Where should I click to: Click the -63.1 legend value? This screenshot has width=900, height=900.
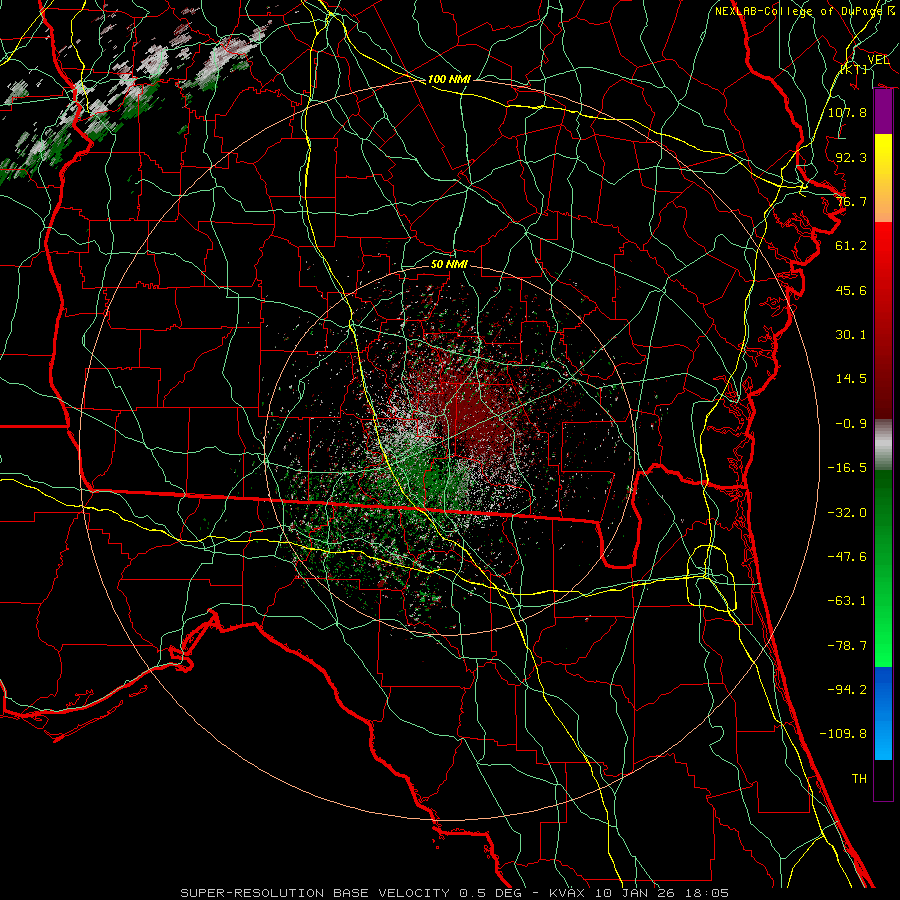coord(847,601)
